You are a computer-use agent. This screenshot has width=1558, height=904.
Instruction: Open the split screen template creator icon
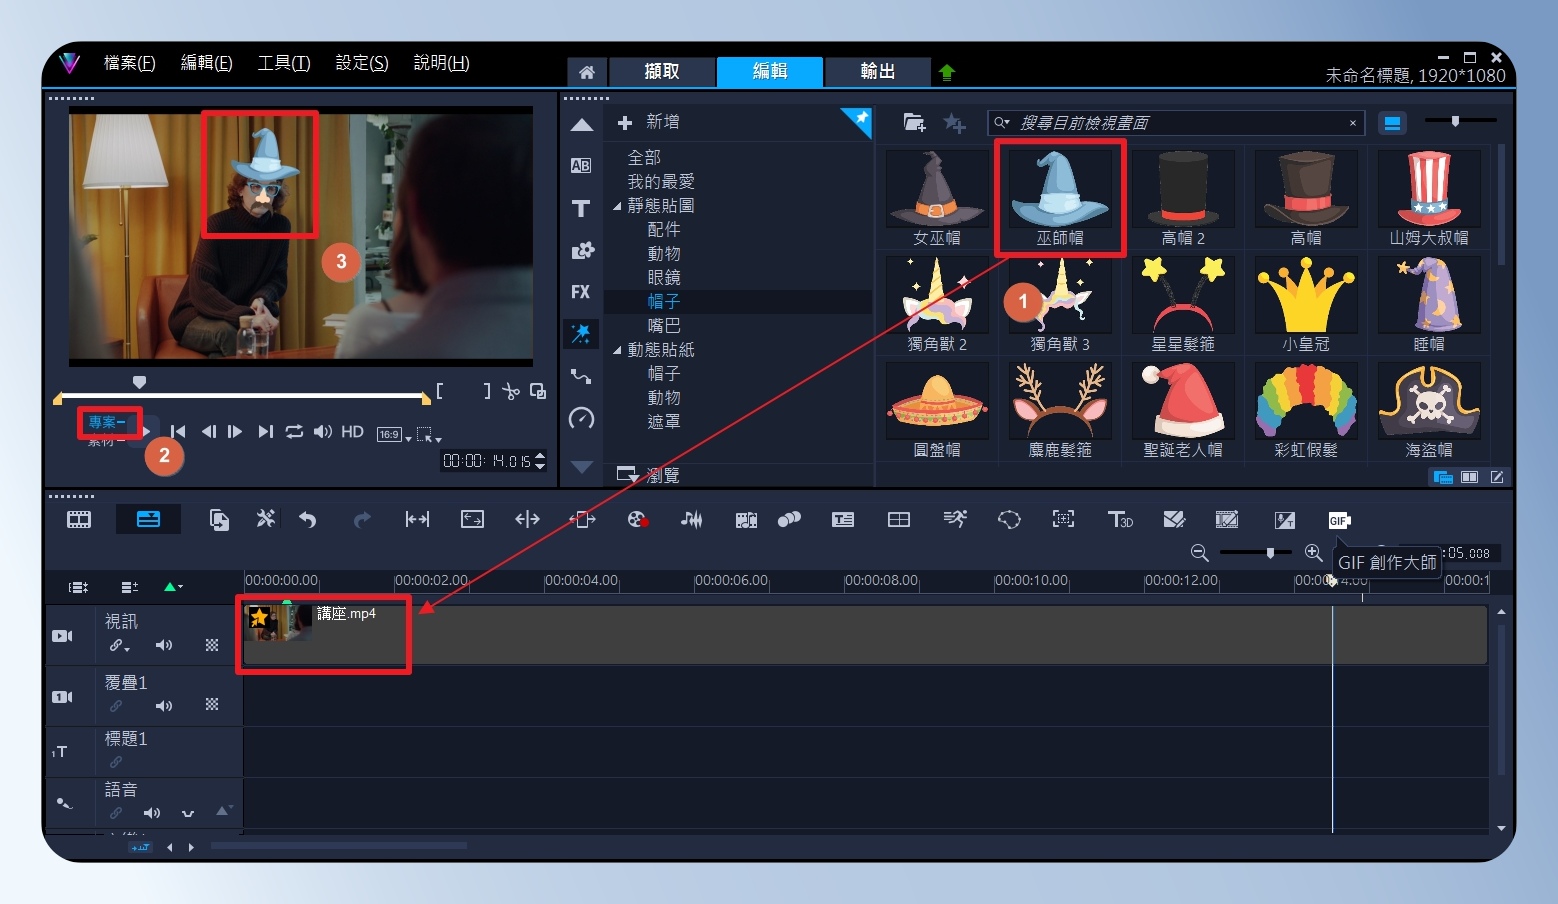coord(899,519)
